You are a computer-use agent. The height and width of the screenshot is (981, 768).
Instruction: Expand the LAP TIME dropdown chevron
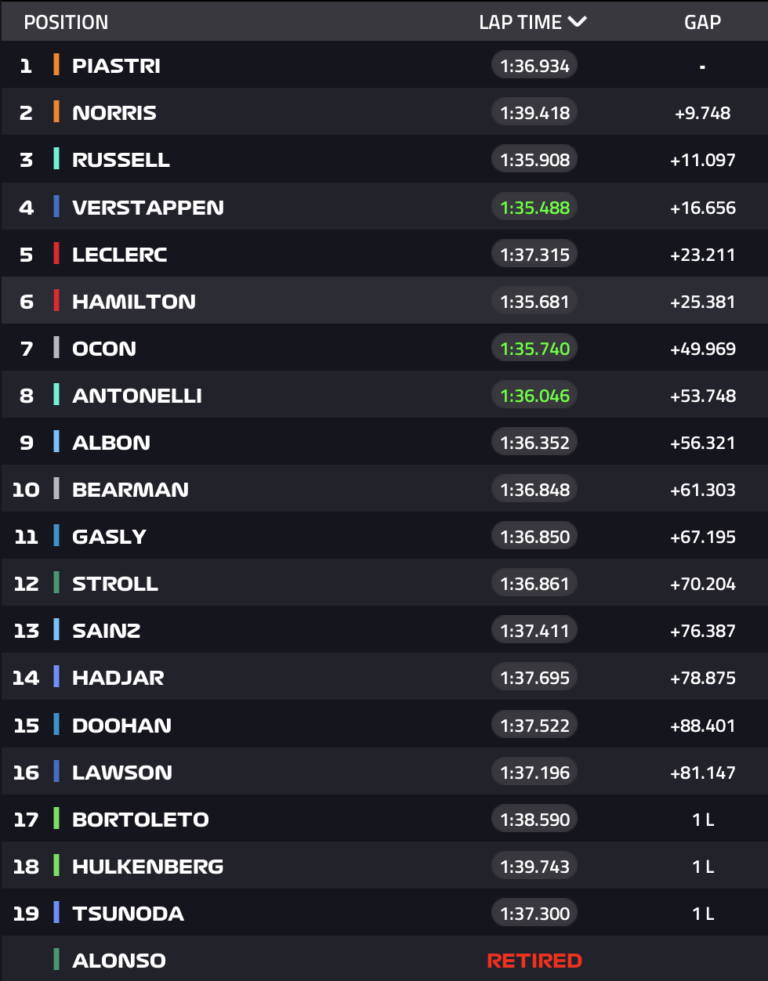click(577, 22)
